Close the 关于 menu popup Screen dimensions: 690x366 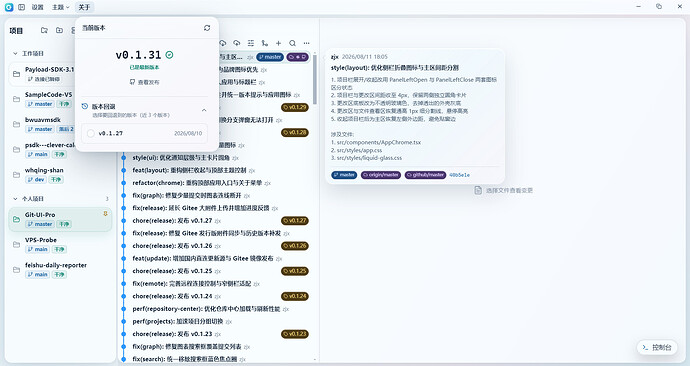pyautogui.click(x=84, y=7)
